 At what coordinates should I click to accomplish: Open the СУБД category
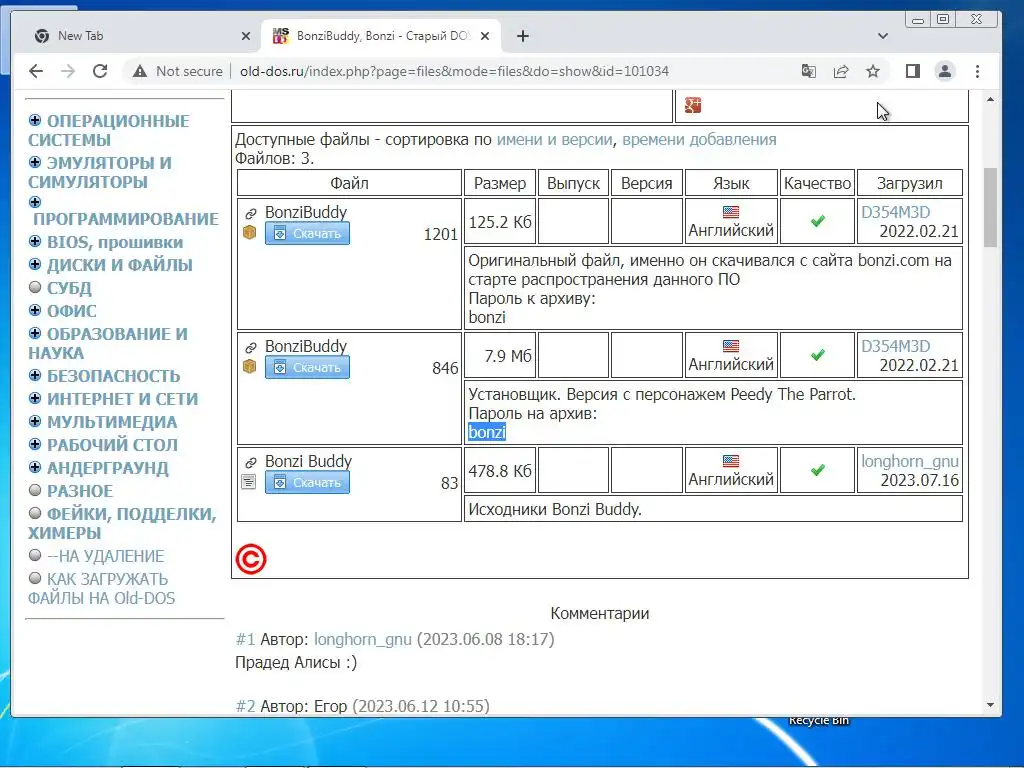click(x=69, y=288)
